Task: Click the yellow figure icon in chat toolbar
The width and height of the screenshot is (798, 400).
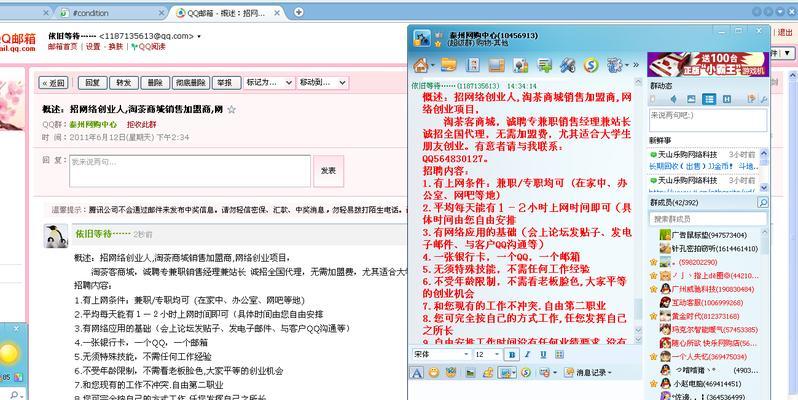Action: (488, 373)
